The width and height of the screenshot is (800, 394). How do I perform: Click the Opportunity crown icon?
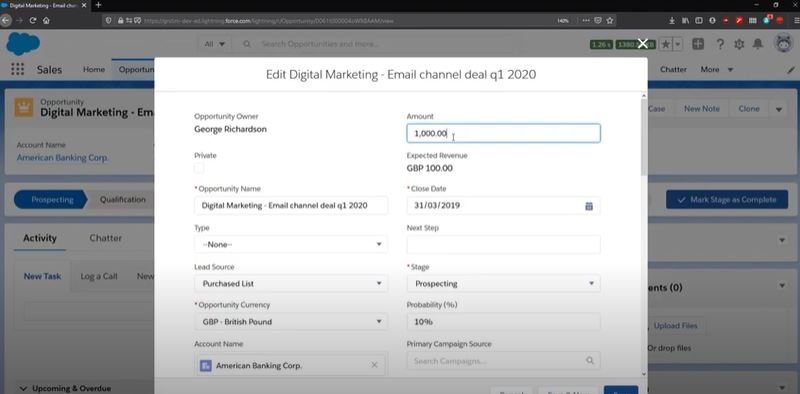(x=23, y=108)
